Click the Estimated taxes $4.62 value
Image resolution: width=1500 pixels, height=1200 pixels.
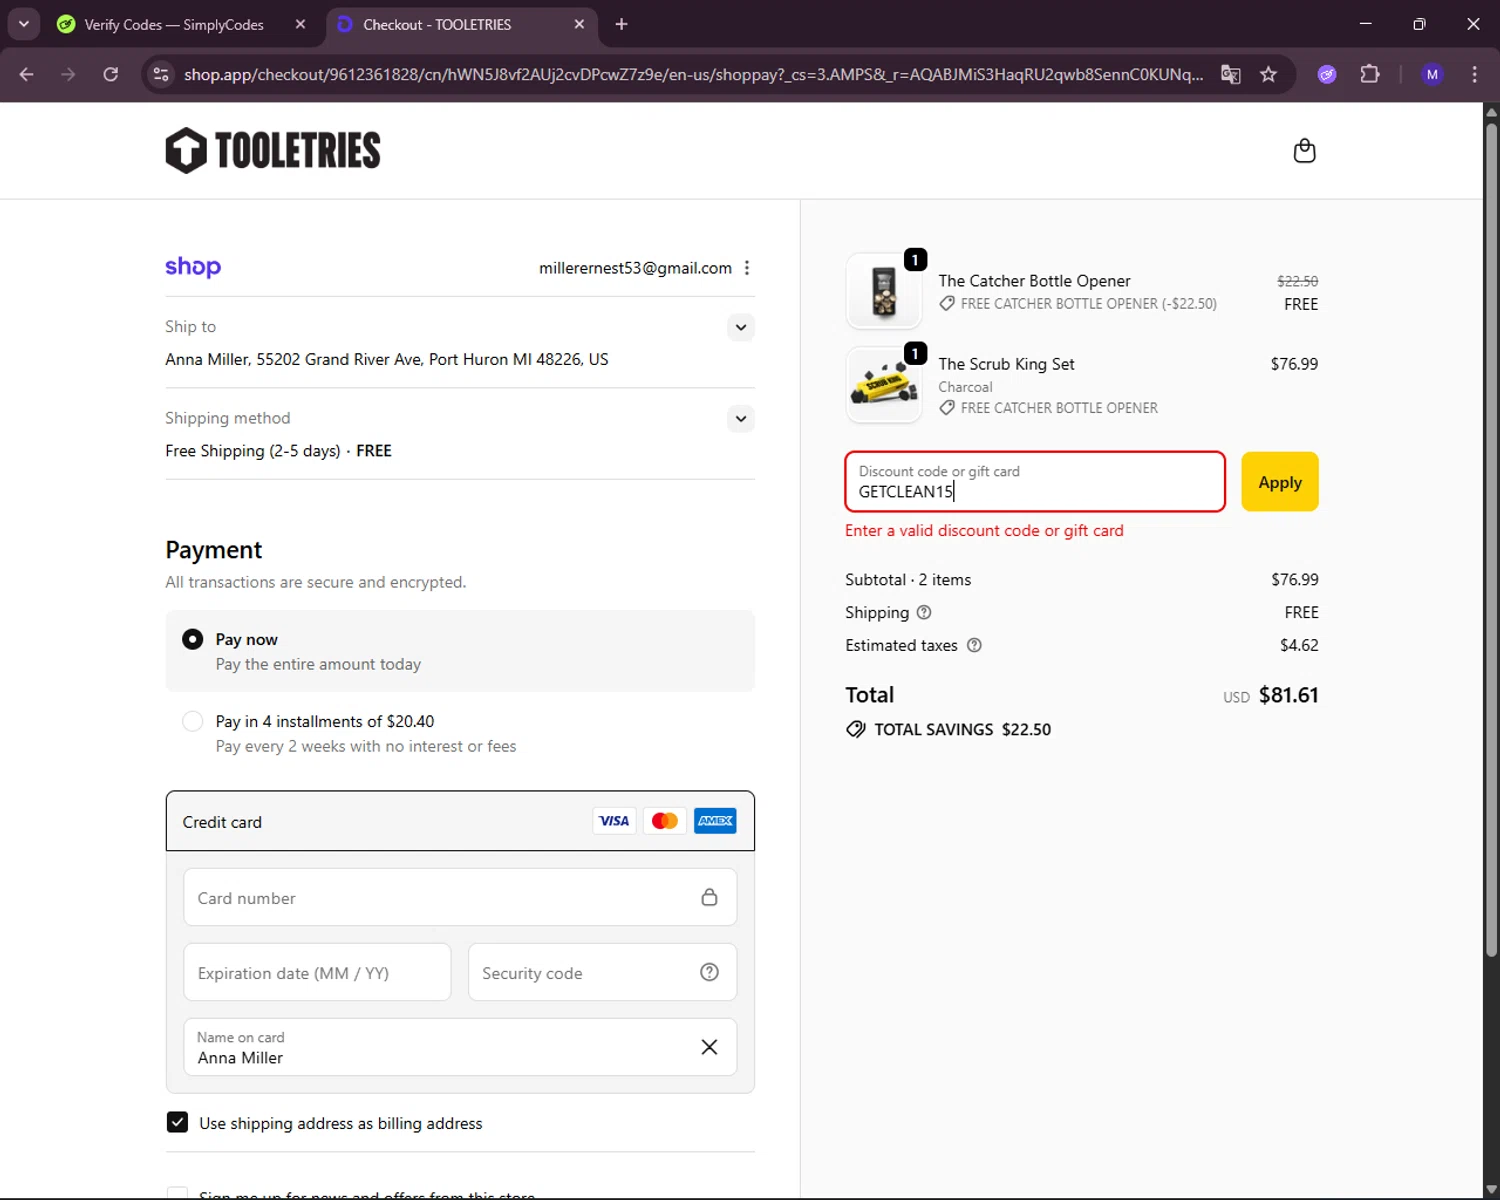1299,645
